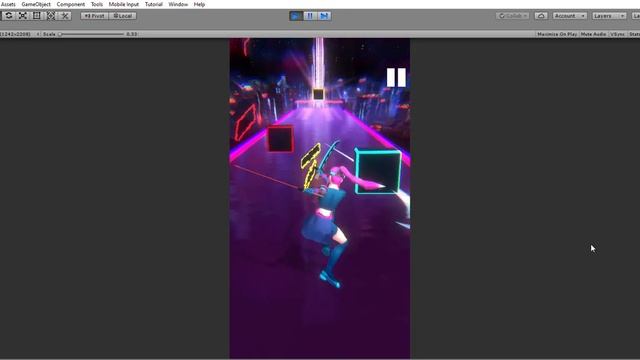Toggle Pivot/Center handle position
This screenshot has width=640, height=360.
94,16
